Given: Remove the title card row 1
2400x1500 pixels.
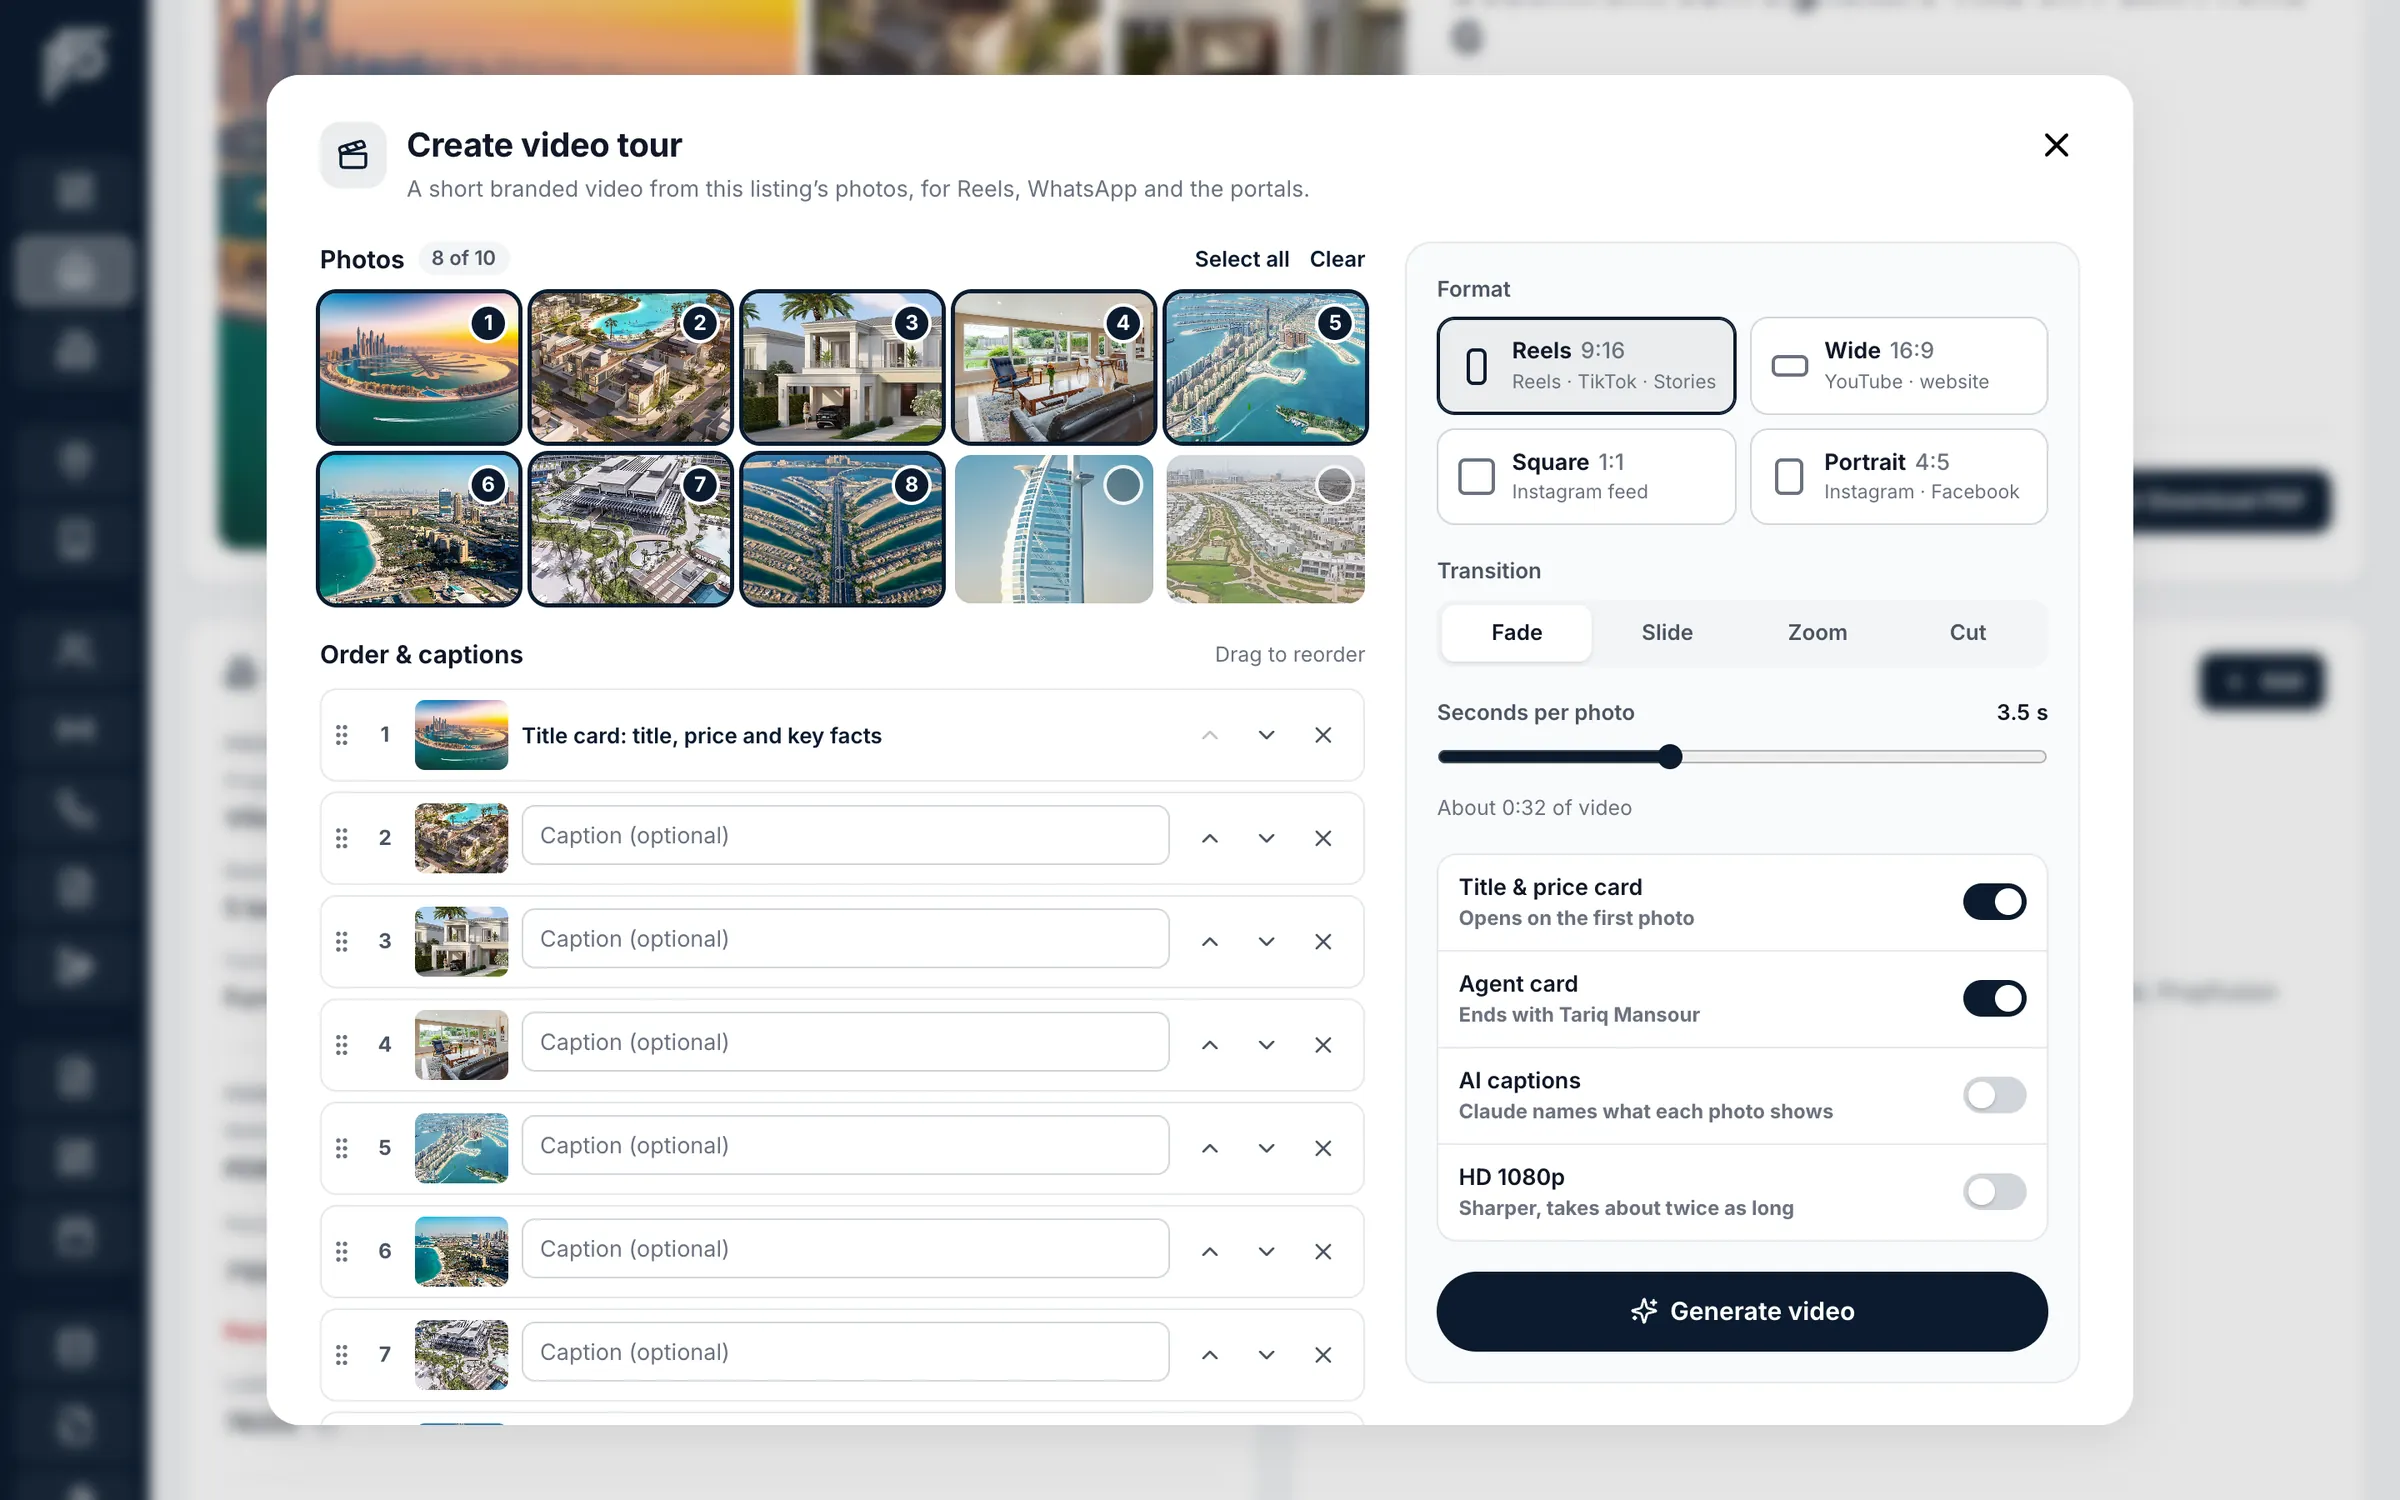Looking at the screenshot, I should [x=1323, y=735].
